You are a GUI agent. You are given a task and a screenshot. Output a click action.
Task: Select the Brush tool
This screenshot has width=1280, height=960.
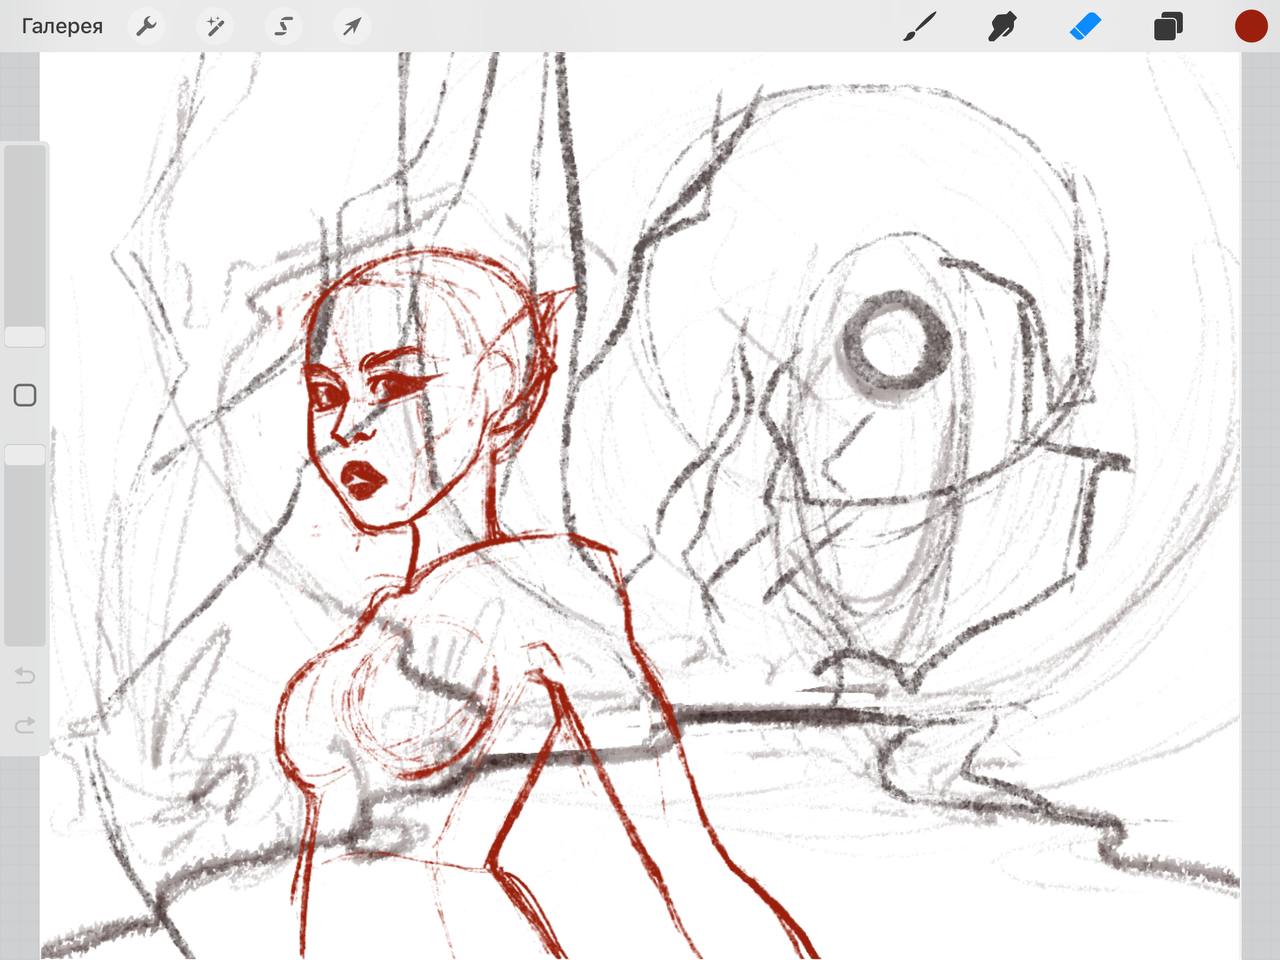pos(920,26)
